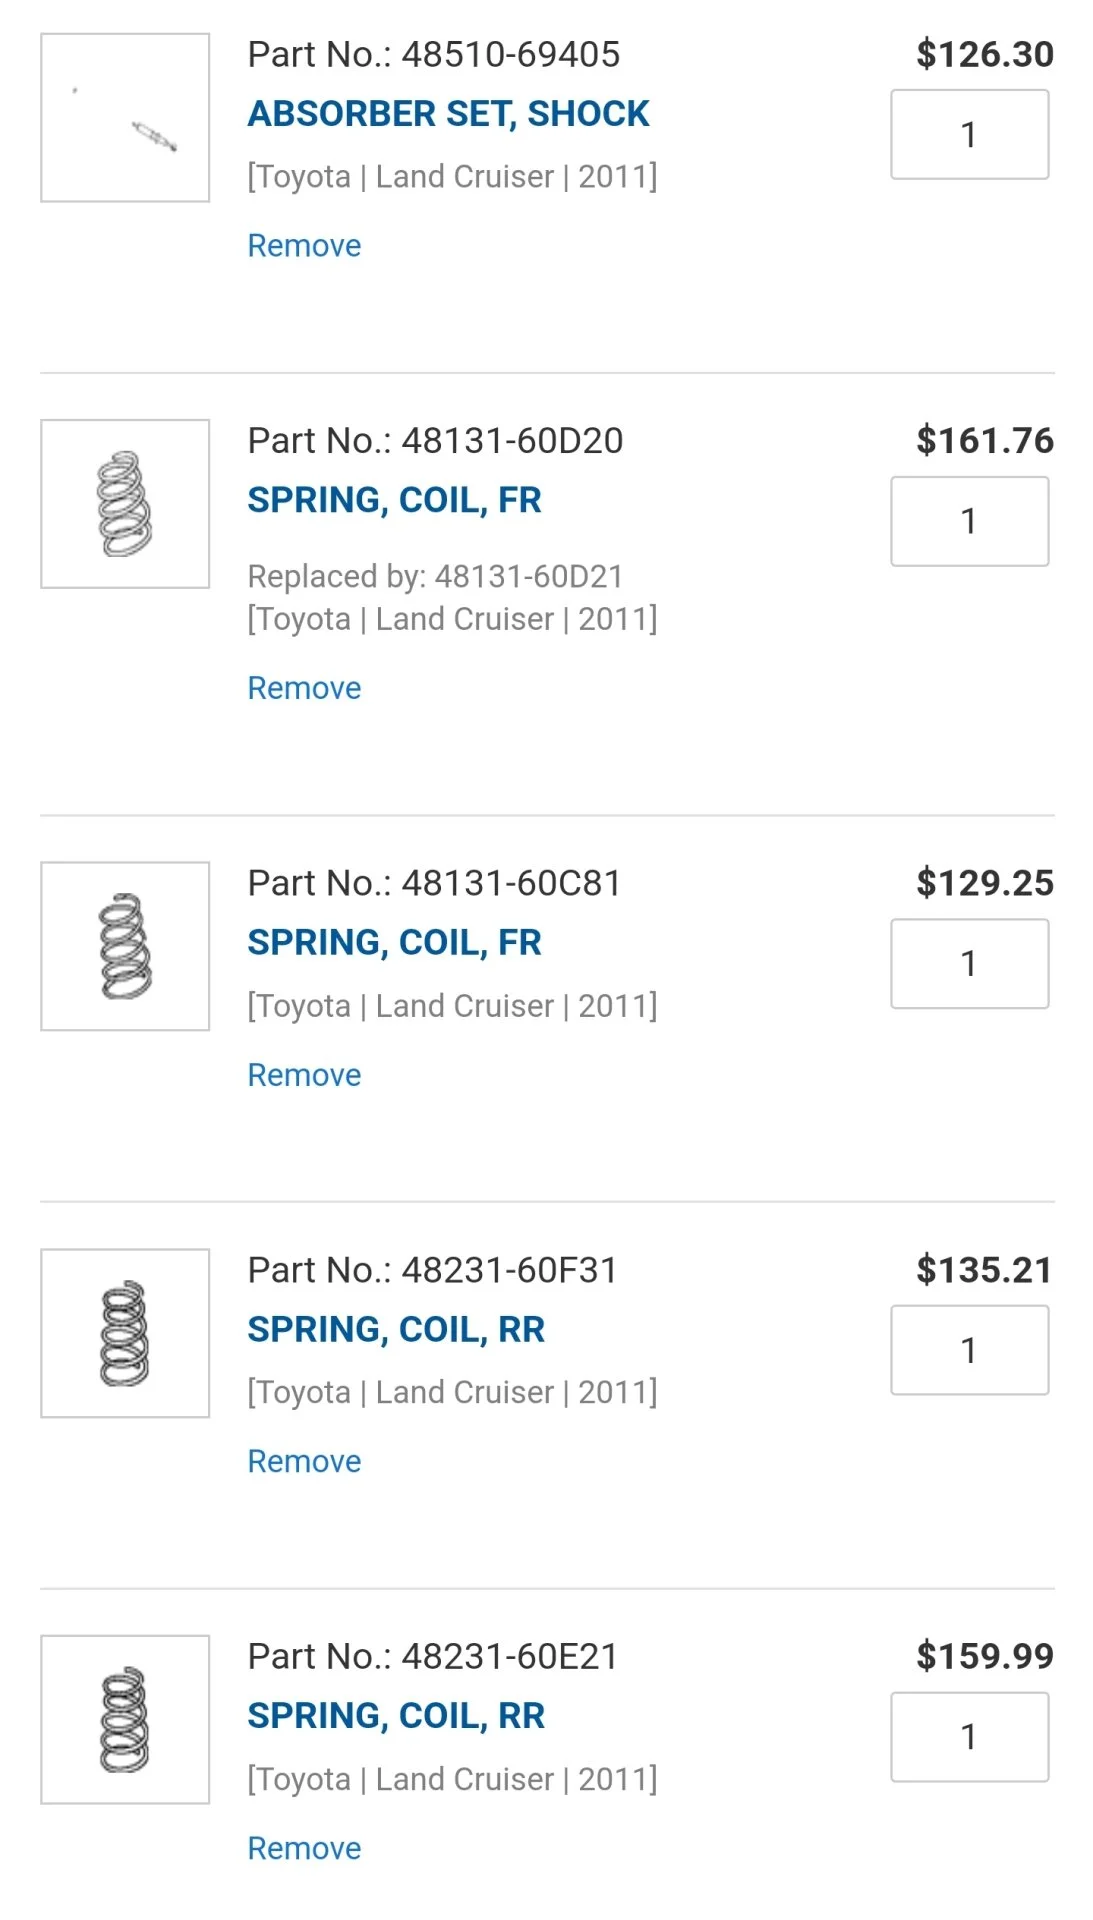Click thumbnail for part 48131-60D20 coil spring
The width and height of the screenshot is (1093, 1920).
coord(125,504)
